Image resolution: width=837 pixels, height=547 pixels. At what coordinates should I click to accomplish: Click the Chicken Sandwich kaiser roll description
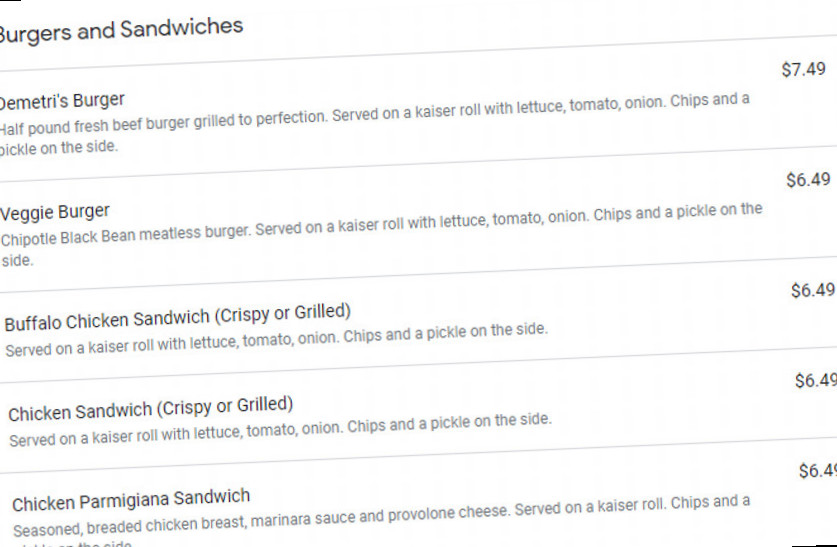(x=280, y=429)
